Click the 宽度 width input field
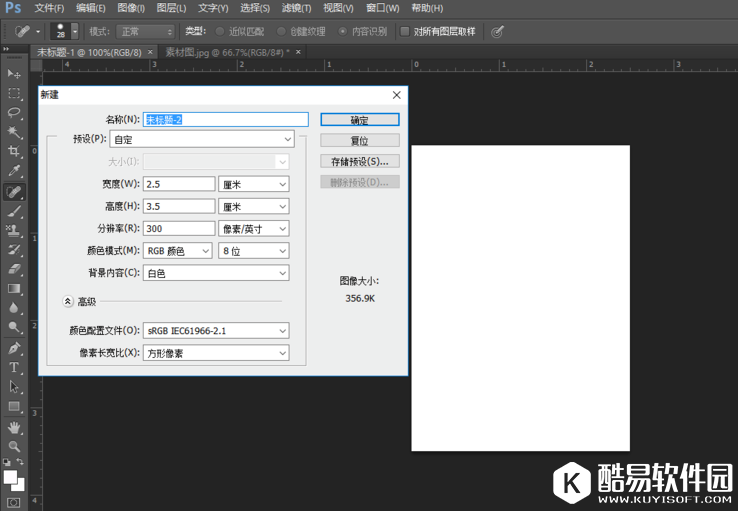Viewport: 738px width, 511px height. click(179, 184)
